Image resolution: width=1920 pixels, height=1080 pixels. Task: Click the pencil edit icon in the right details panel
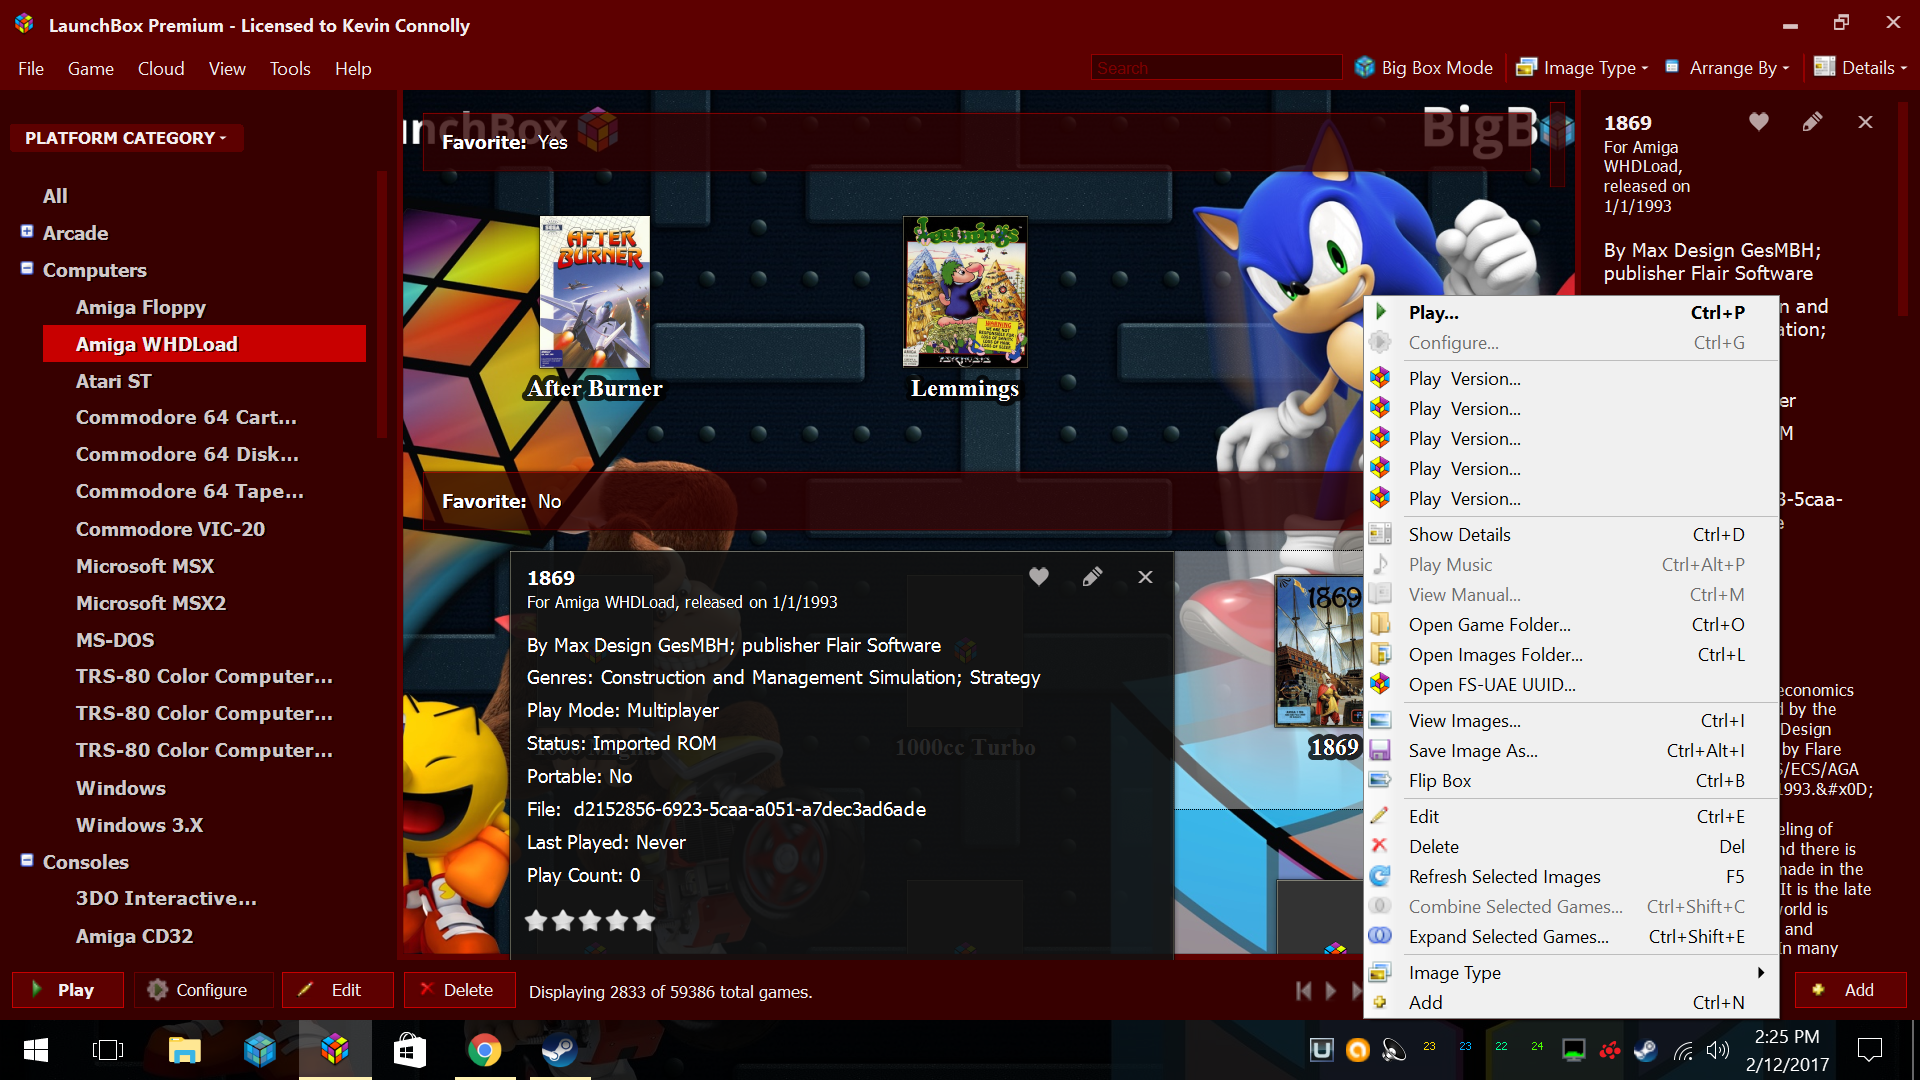click(x=1812, y=122)
